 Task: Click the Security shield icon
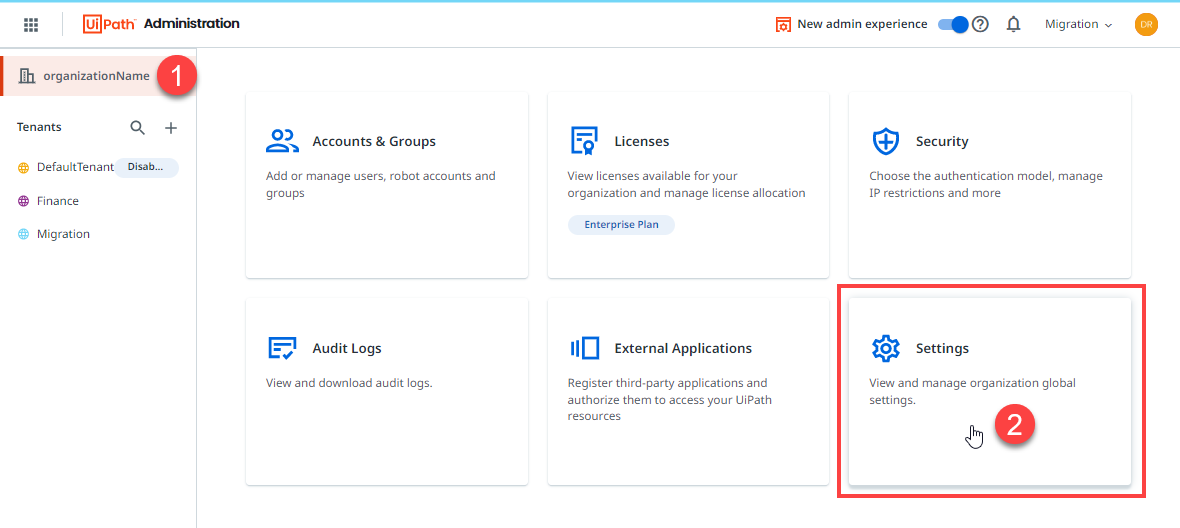pyautogui.click(x=886, y=141)
